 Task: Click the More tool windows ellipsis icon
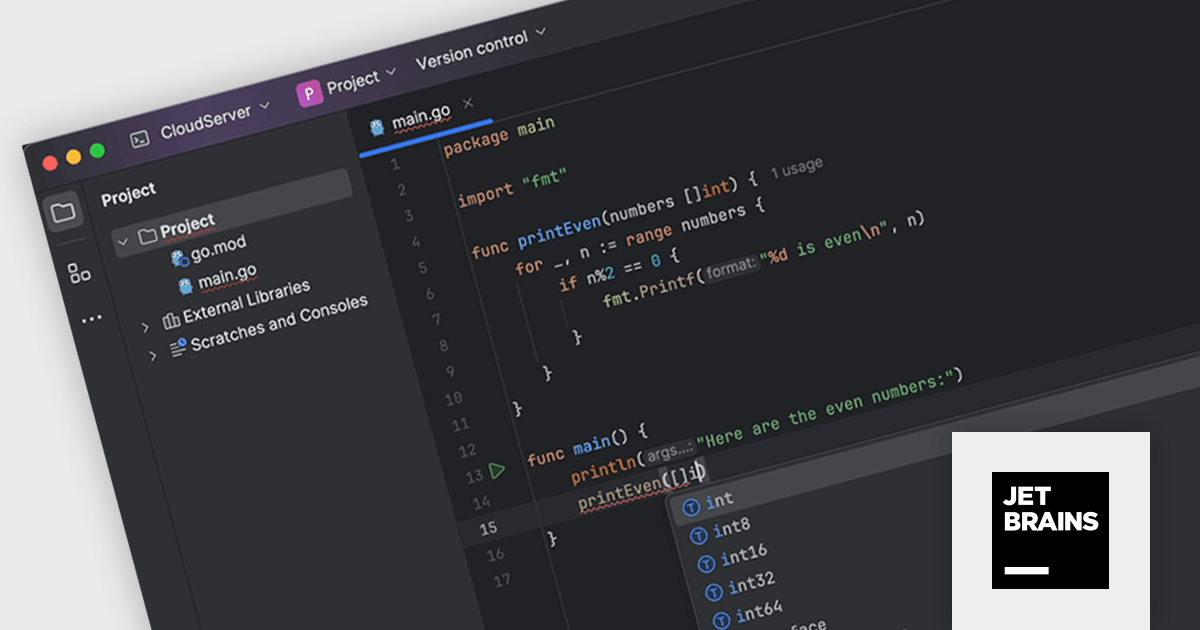point(91,318)
